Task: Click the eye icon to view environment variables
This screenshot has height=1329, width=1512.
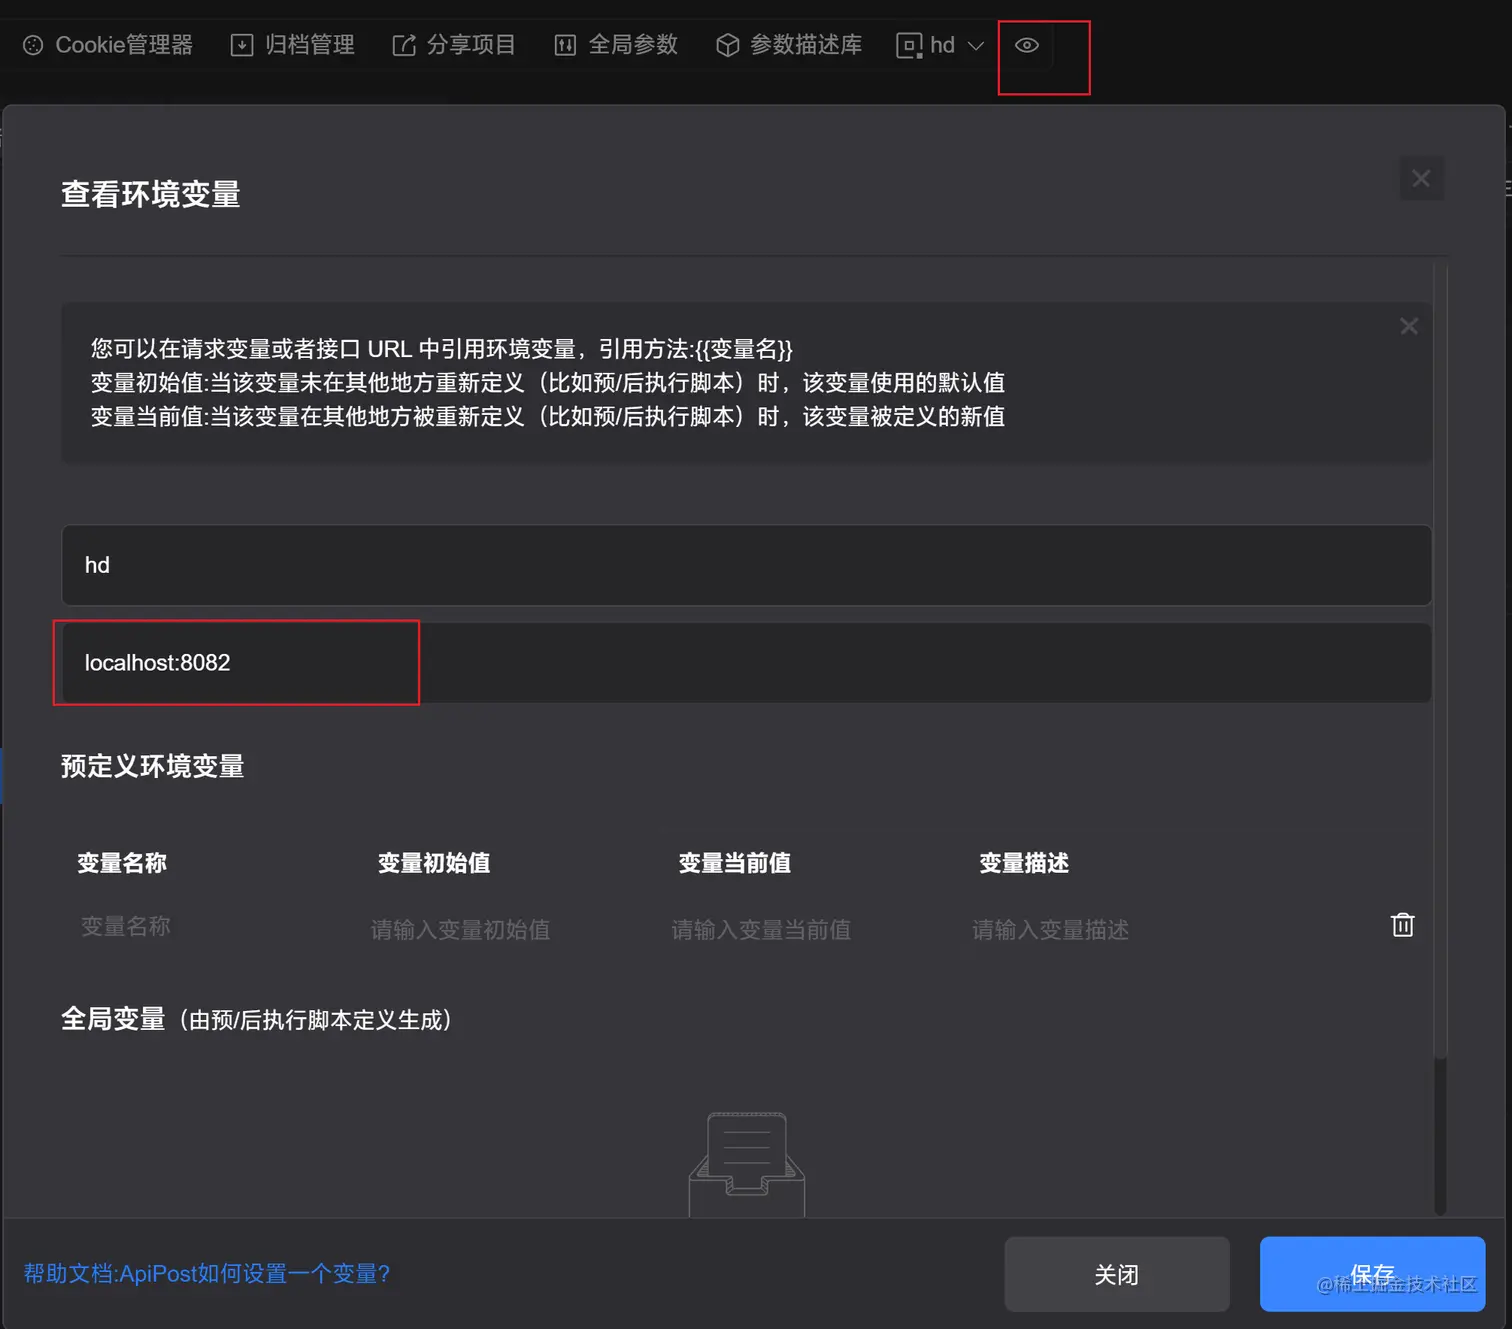Action: (x=1027, y=45)
